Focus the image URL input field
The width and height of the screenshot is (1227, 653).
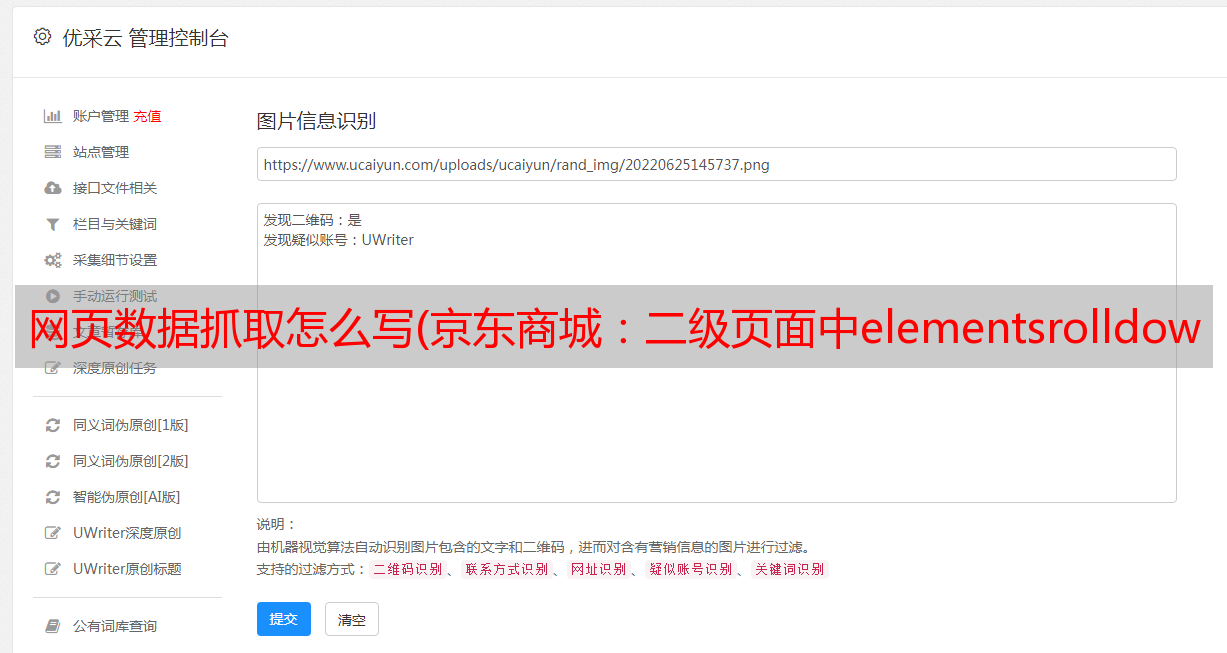(716, 164)
